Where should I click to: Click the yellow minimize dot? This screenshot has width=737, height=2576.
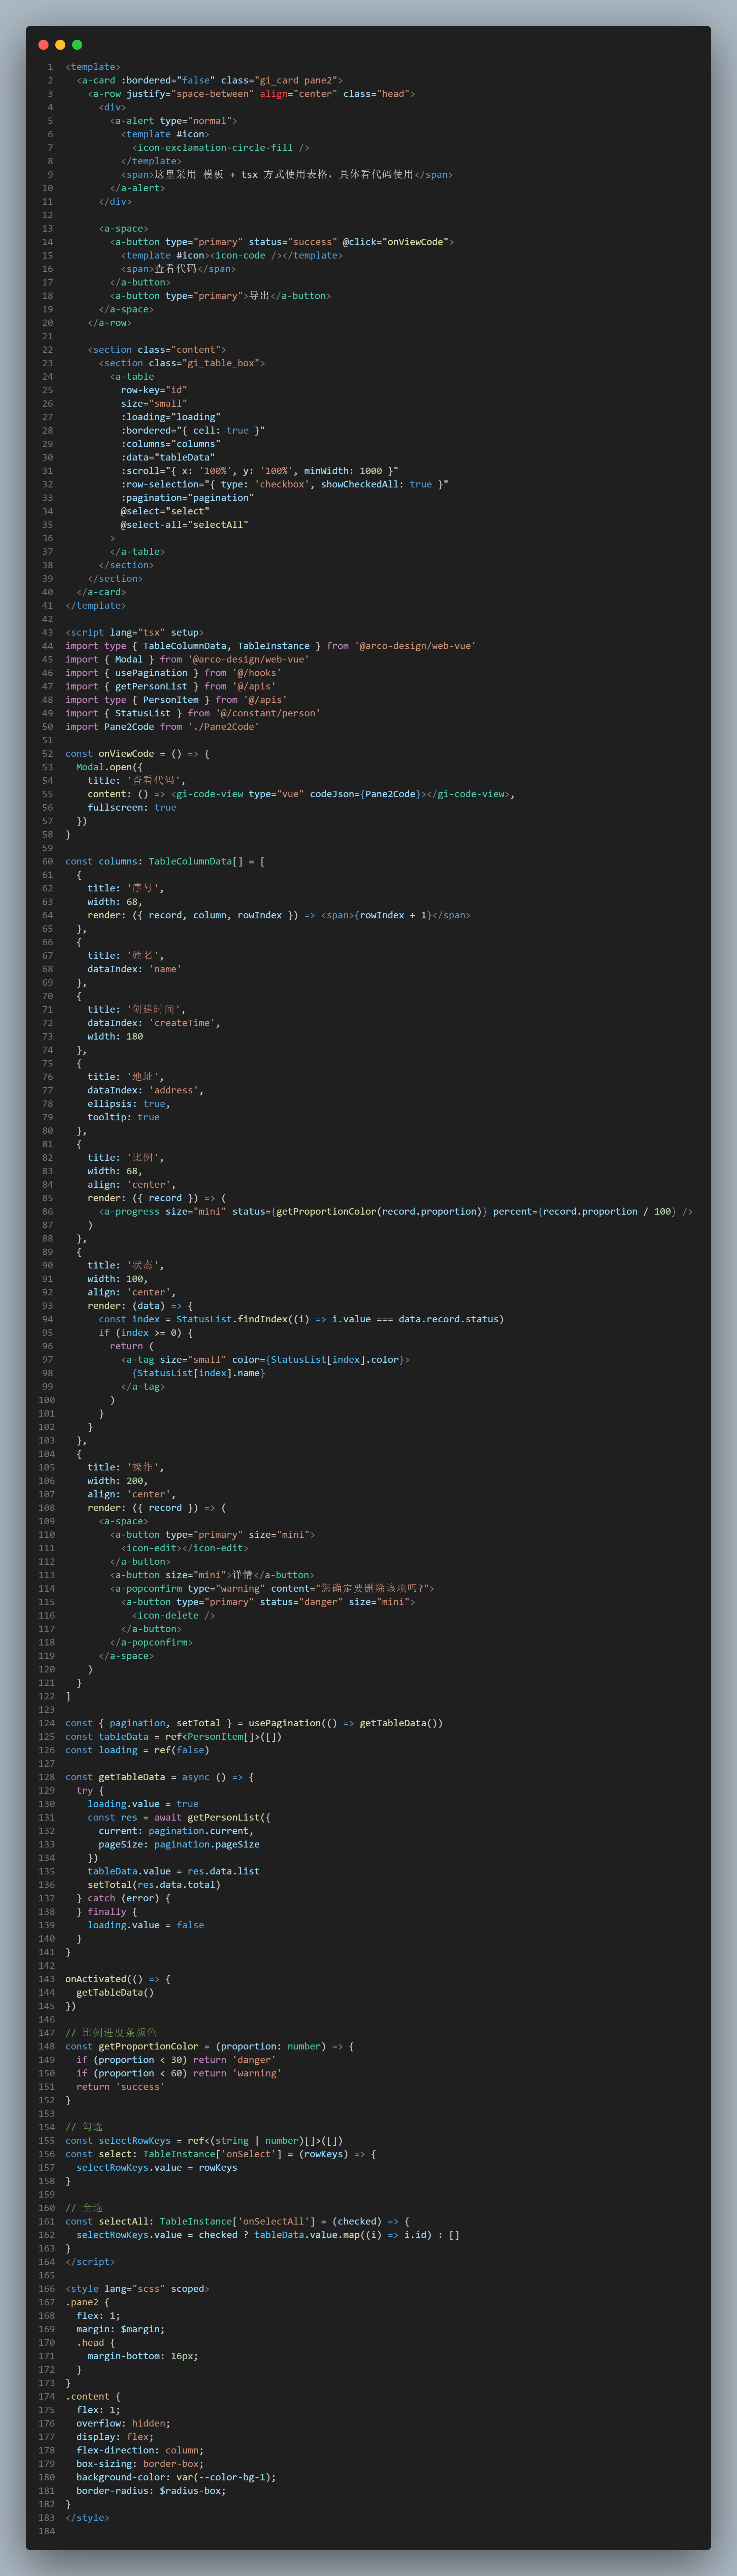tap(60, 45)
